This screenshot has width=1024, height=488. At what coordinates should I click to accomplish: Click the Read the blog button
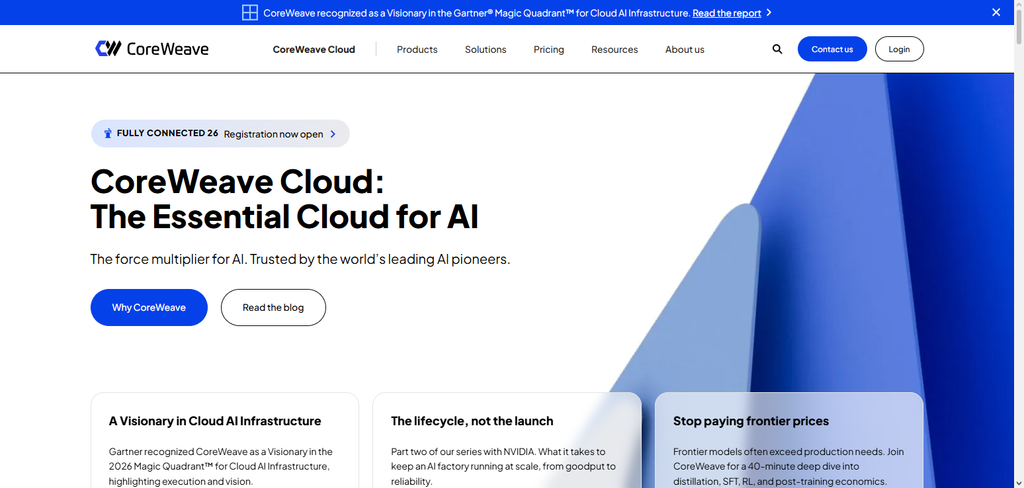coord(273,307)
